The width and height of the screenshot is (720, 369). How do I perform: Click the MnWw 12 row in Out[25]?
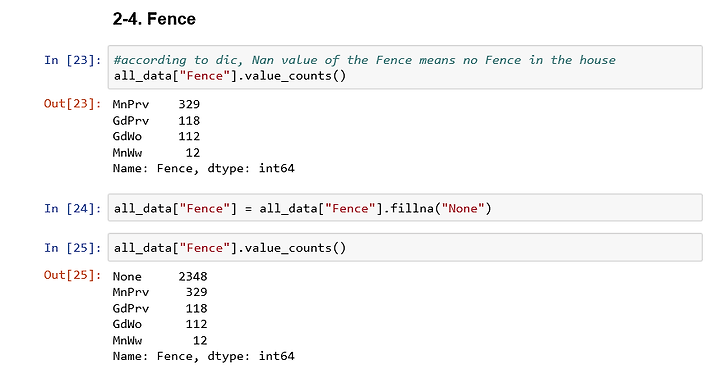click(160, 340)
